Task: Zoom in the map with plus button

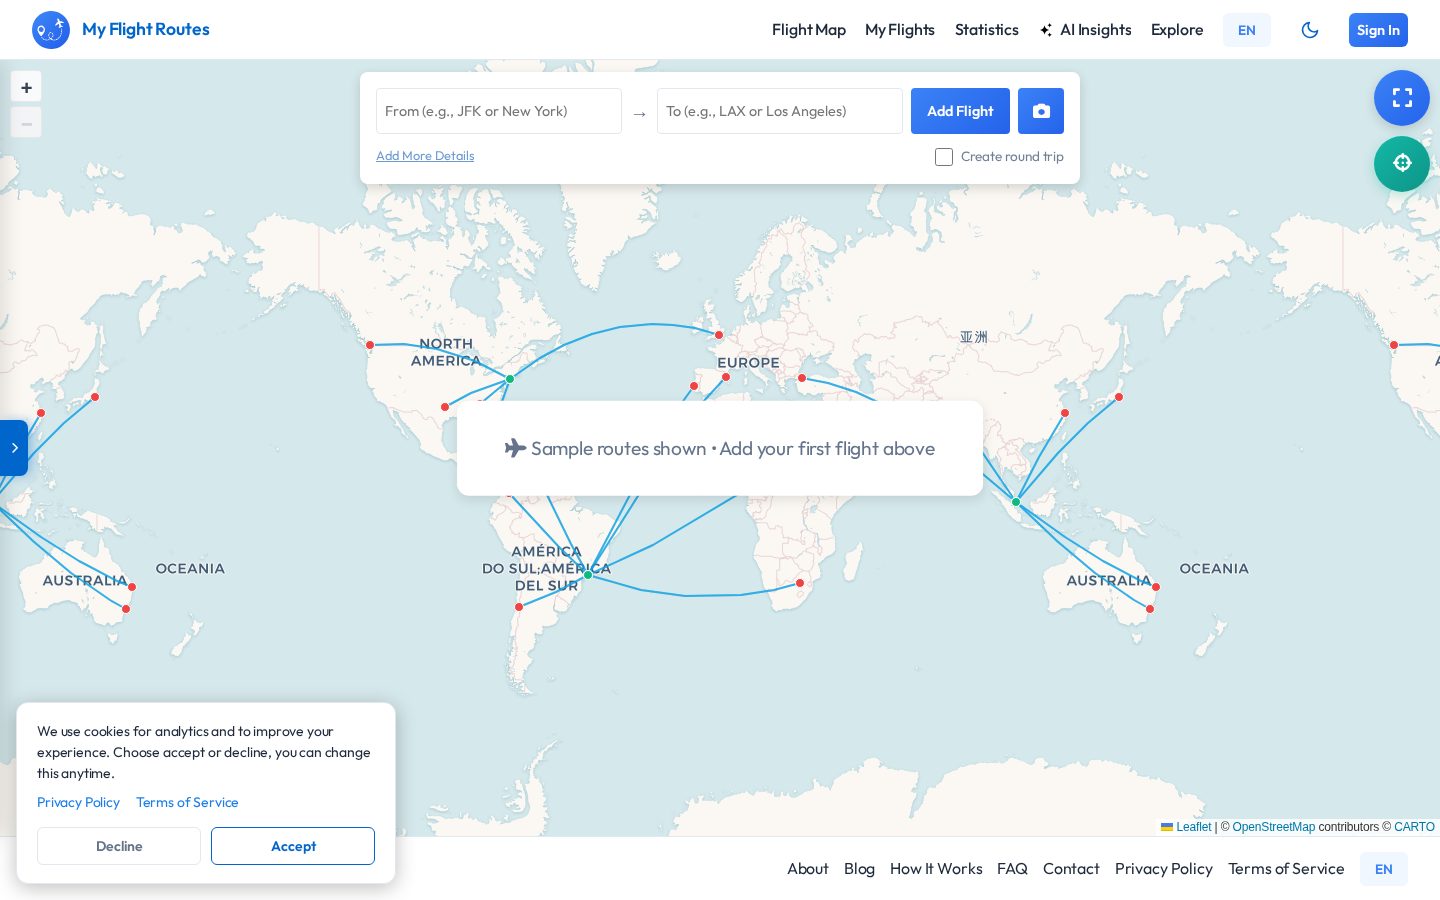Action: point(26,87)
